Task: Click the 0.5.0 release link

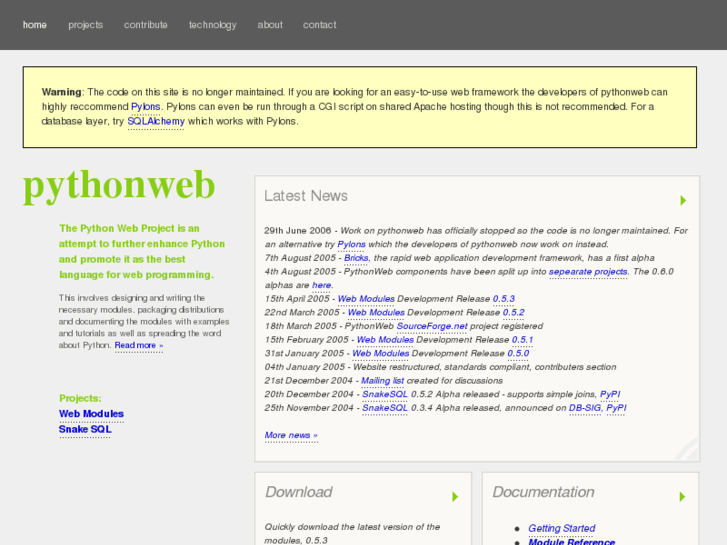Action: 518,353
